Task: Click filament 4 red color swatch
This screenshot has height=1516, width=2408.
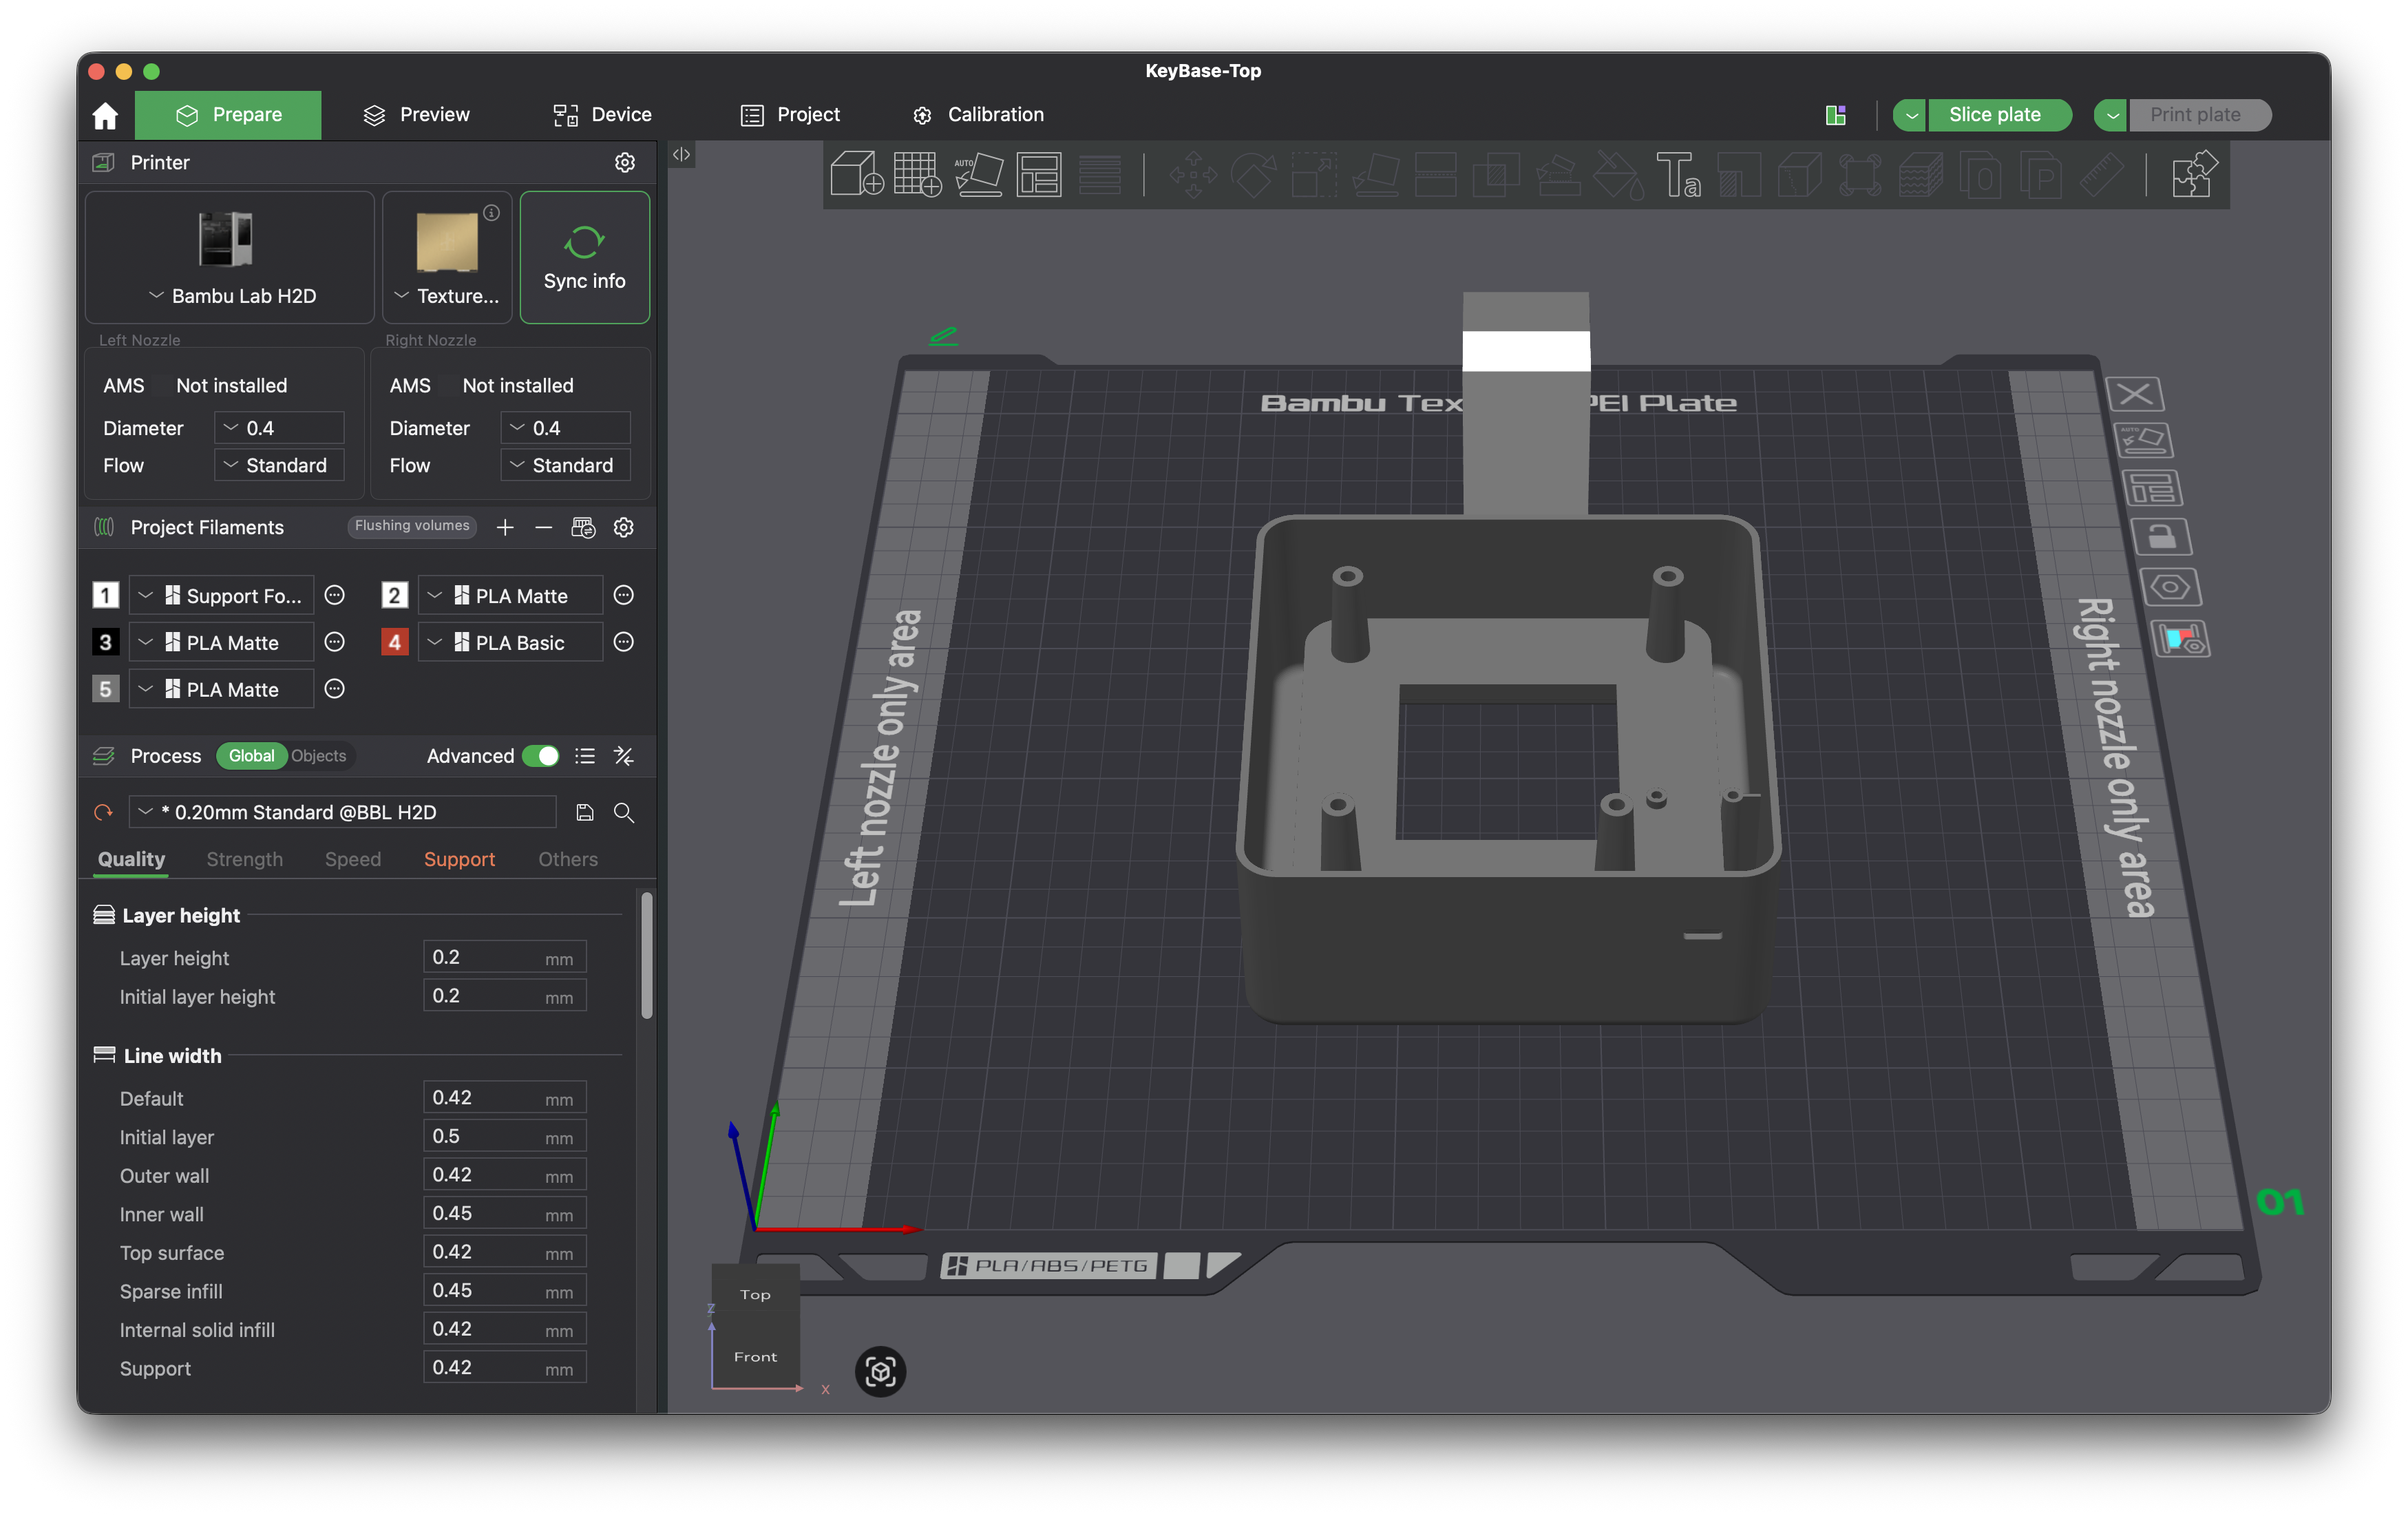Action: pos(395,642)
